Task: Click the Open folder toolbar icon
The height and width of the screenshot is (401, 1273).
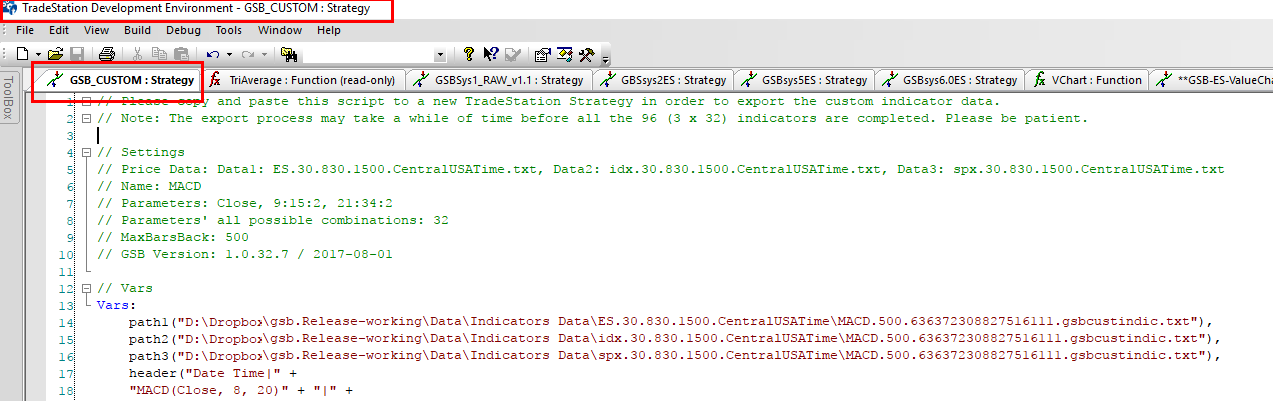Action: point(56,54)
